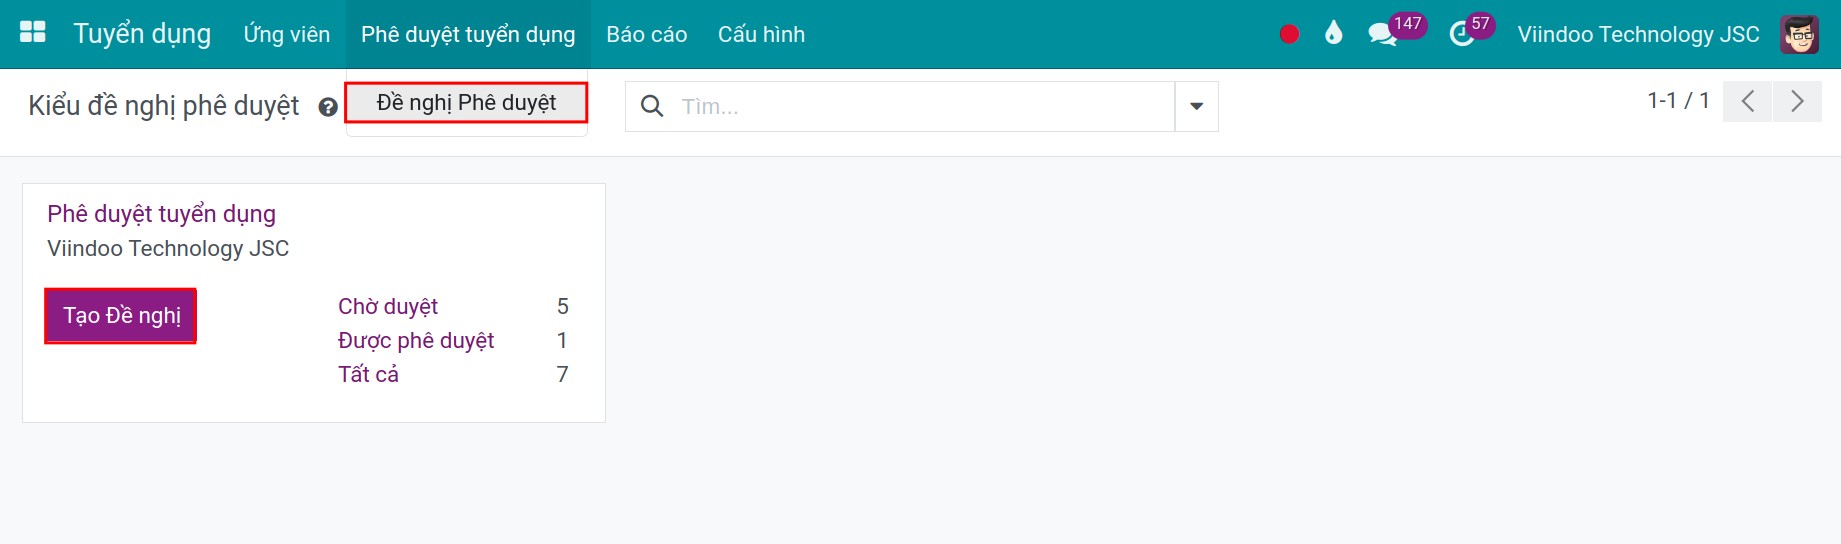Click the water drop icon in navbar
Viewport: 1841px width, 544px height.
click(x=1333, y=34)
